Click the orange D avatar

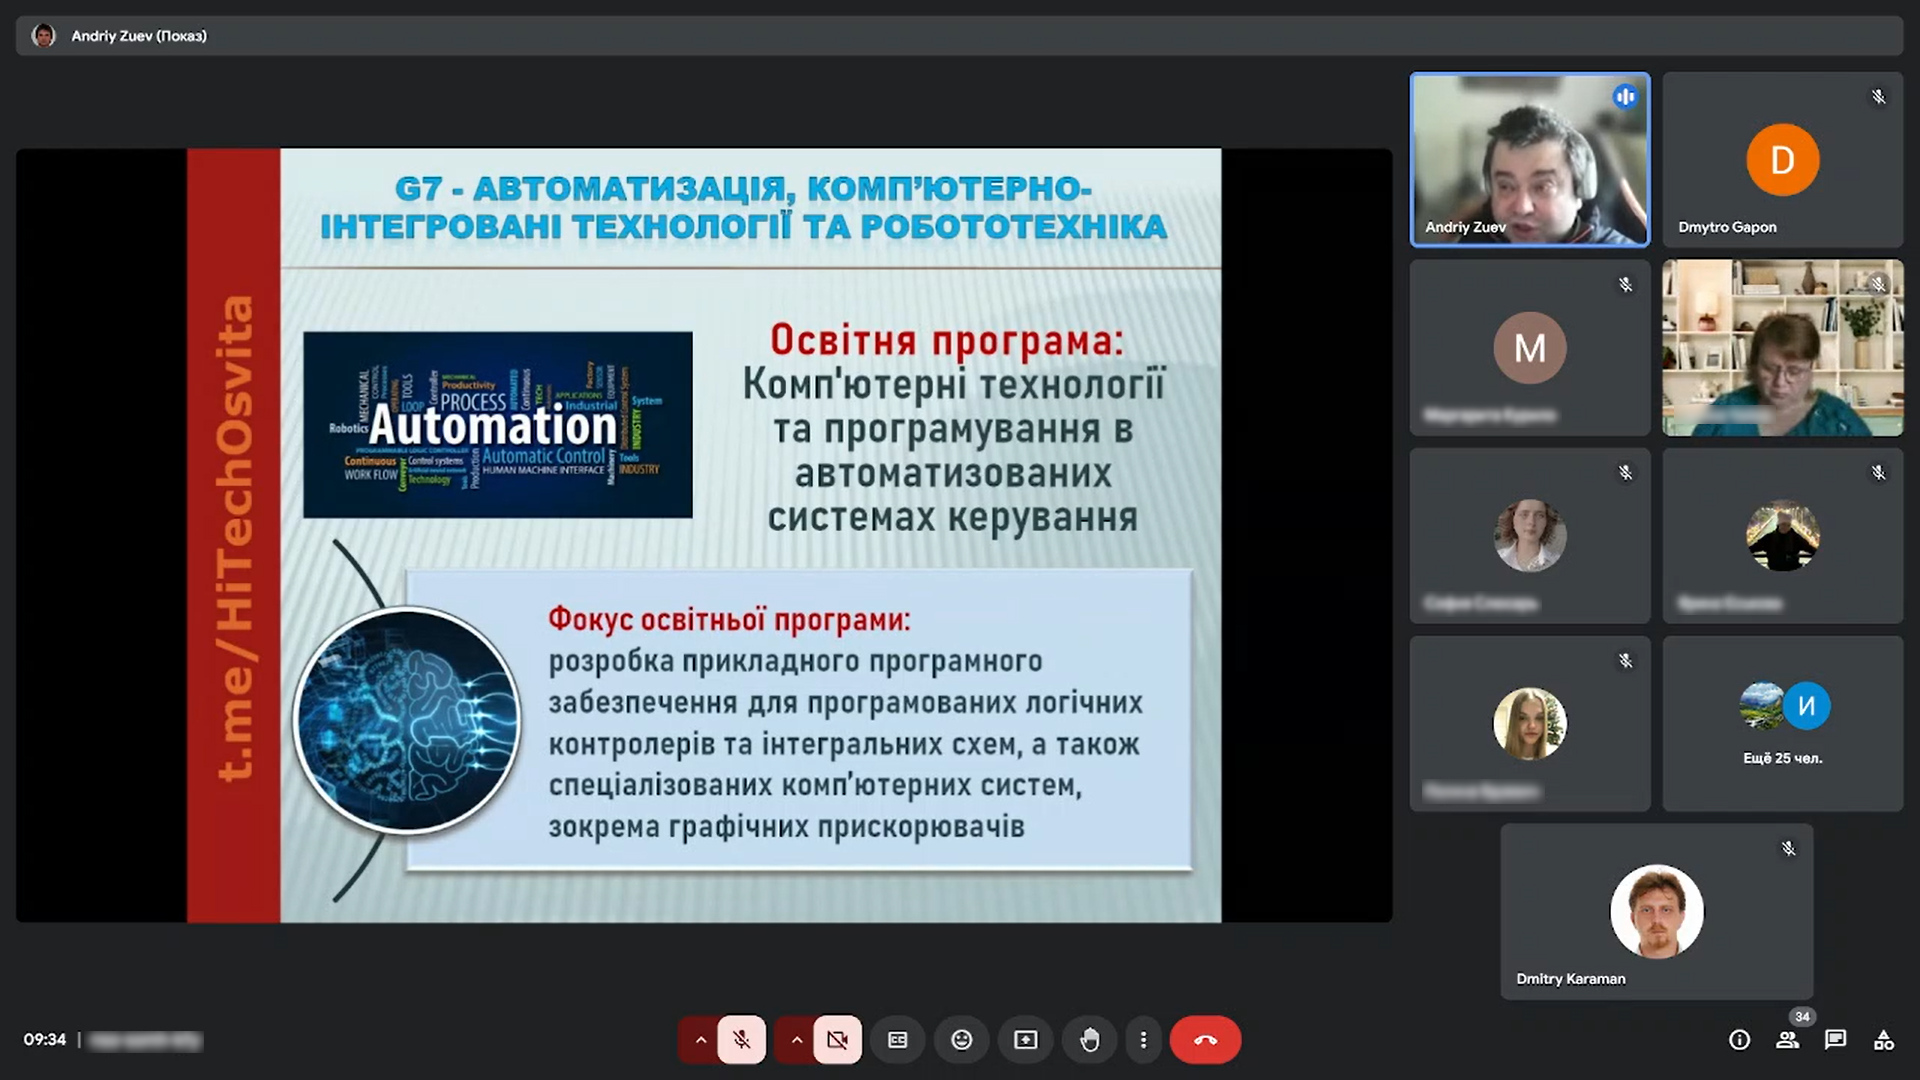pos(1782,159)
